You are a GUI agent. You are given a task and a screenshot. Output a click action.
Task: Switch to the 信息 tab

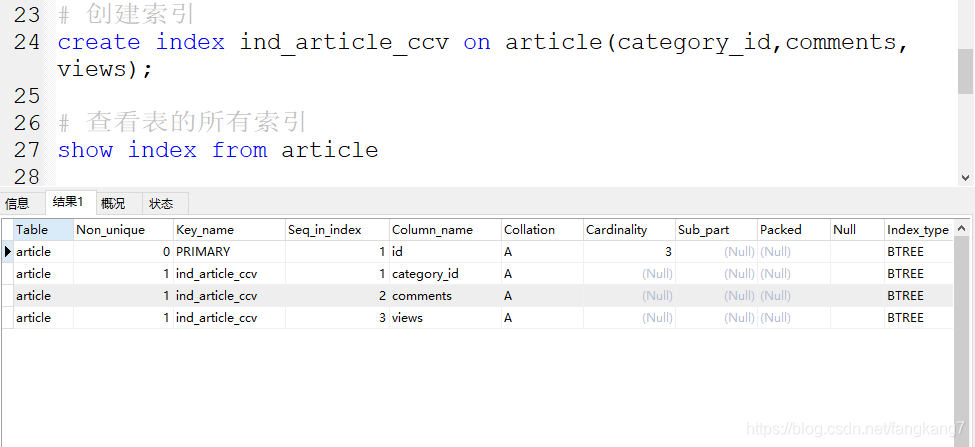pyautogui.click(x=17, y=203)
